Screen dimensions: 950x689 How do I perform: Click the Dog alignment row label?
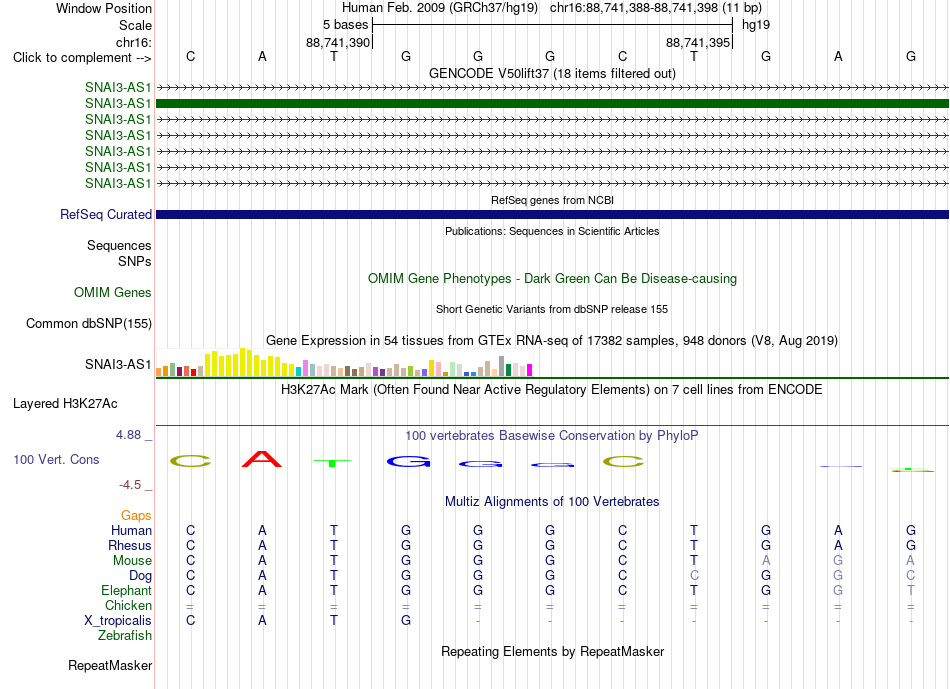pos(140,576)
